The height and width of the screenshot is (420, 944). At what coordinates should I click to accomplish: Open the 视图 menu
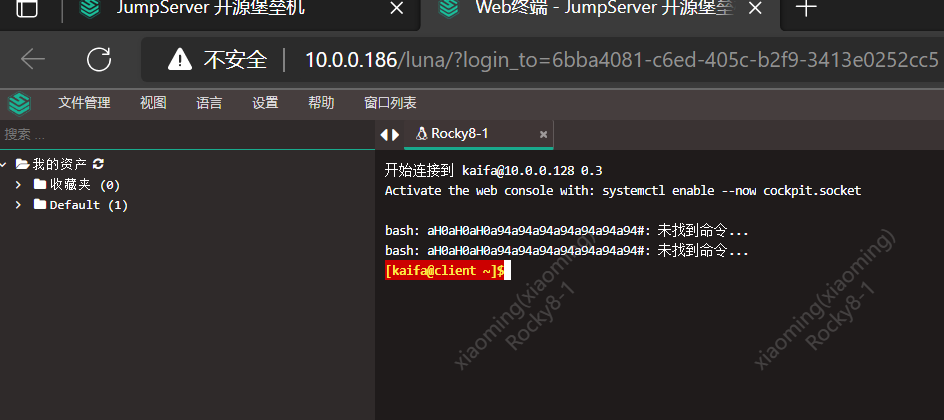tap(153, 103)
